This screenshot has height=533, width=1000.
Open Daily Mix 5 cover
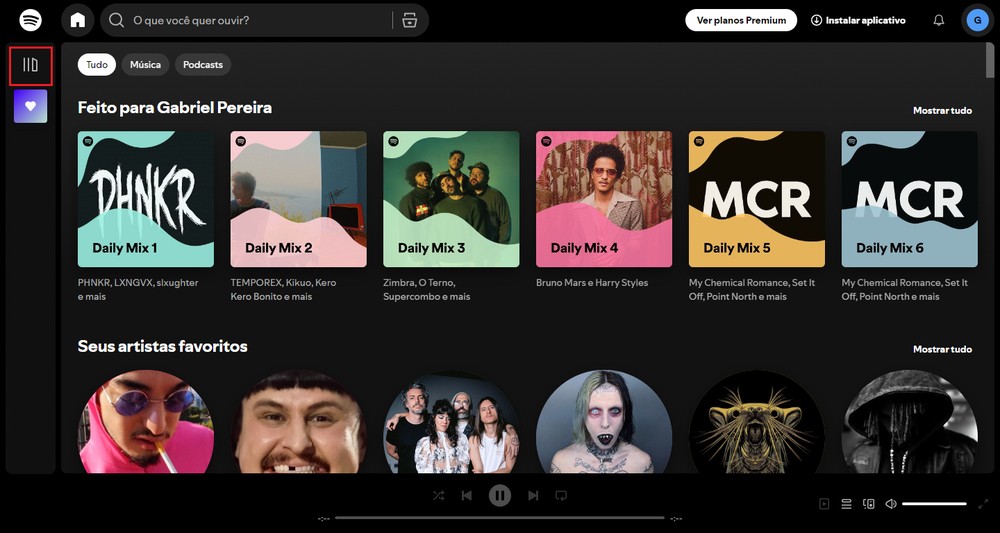(757, 199)
